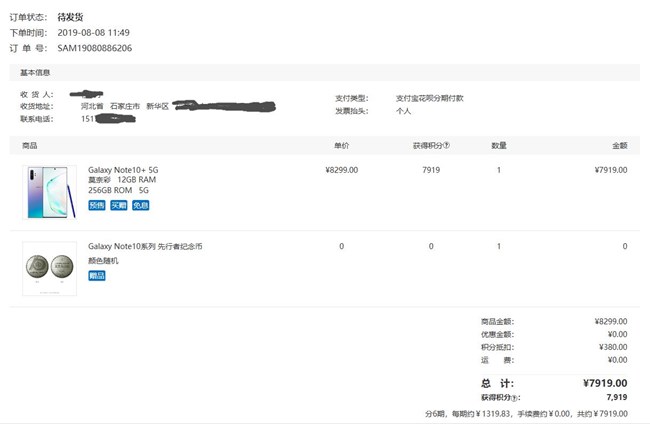
Task: Open the commemorative coin product thumbnail
Action: 49,269
